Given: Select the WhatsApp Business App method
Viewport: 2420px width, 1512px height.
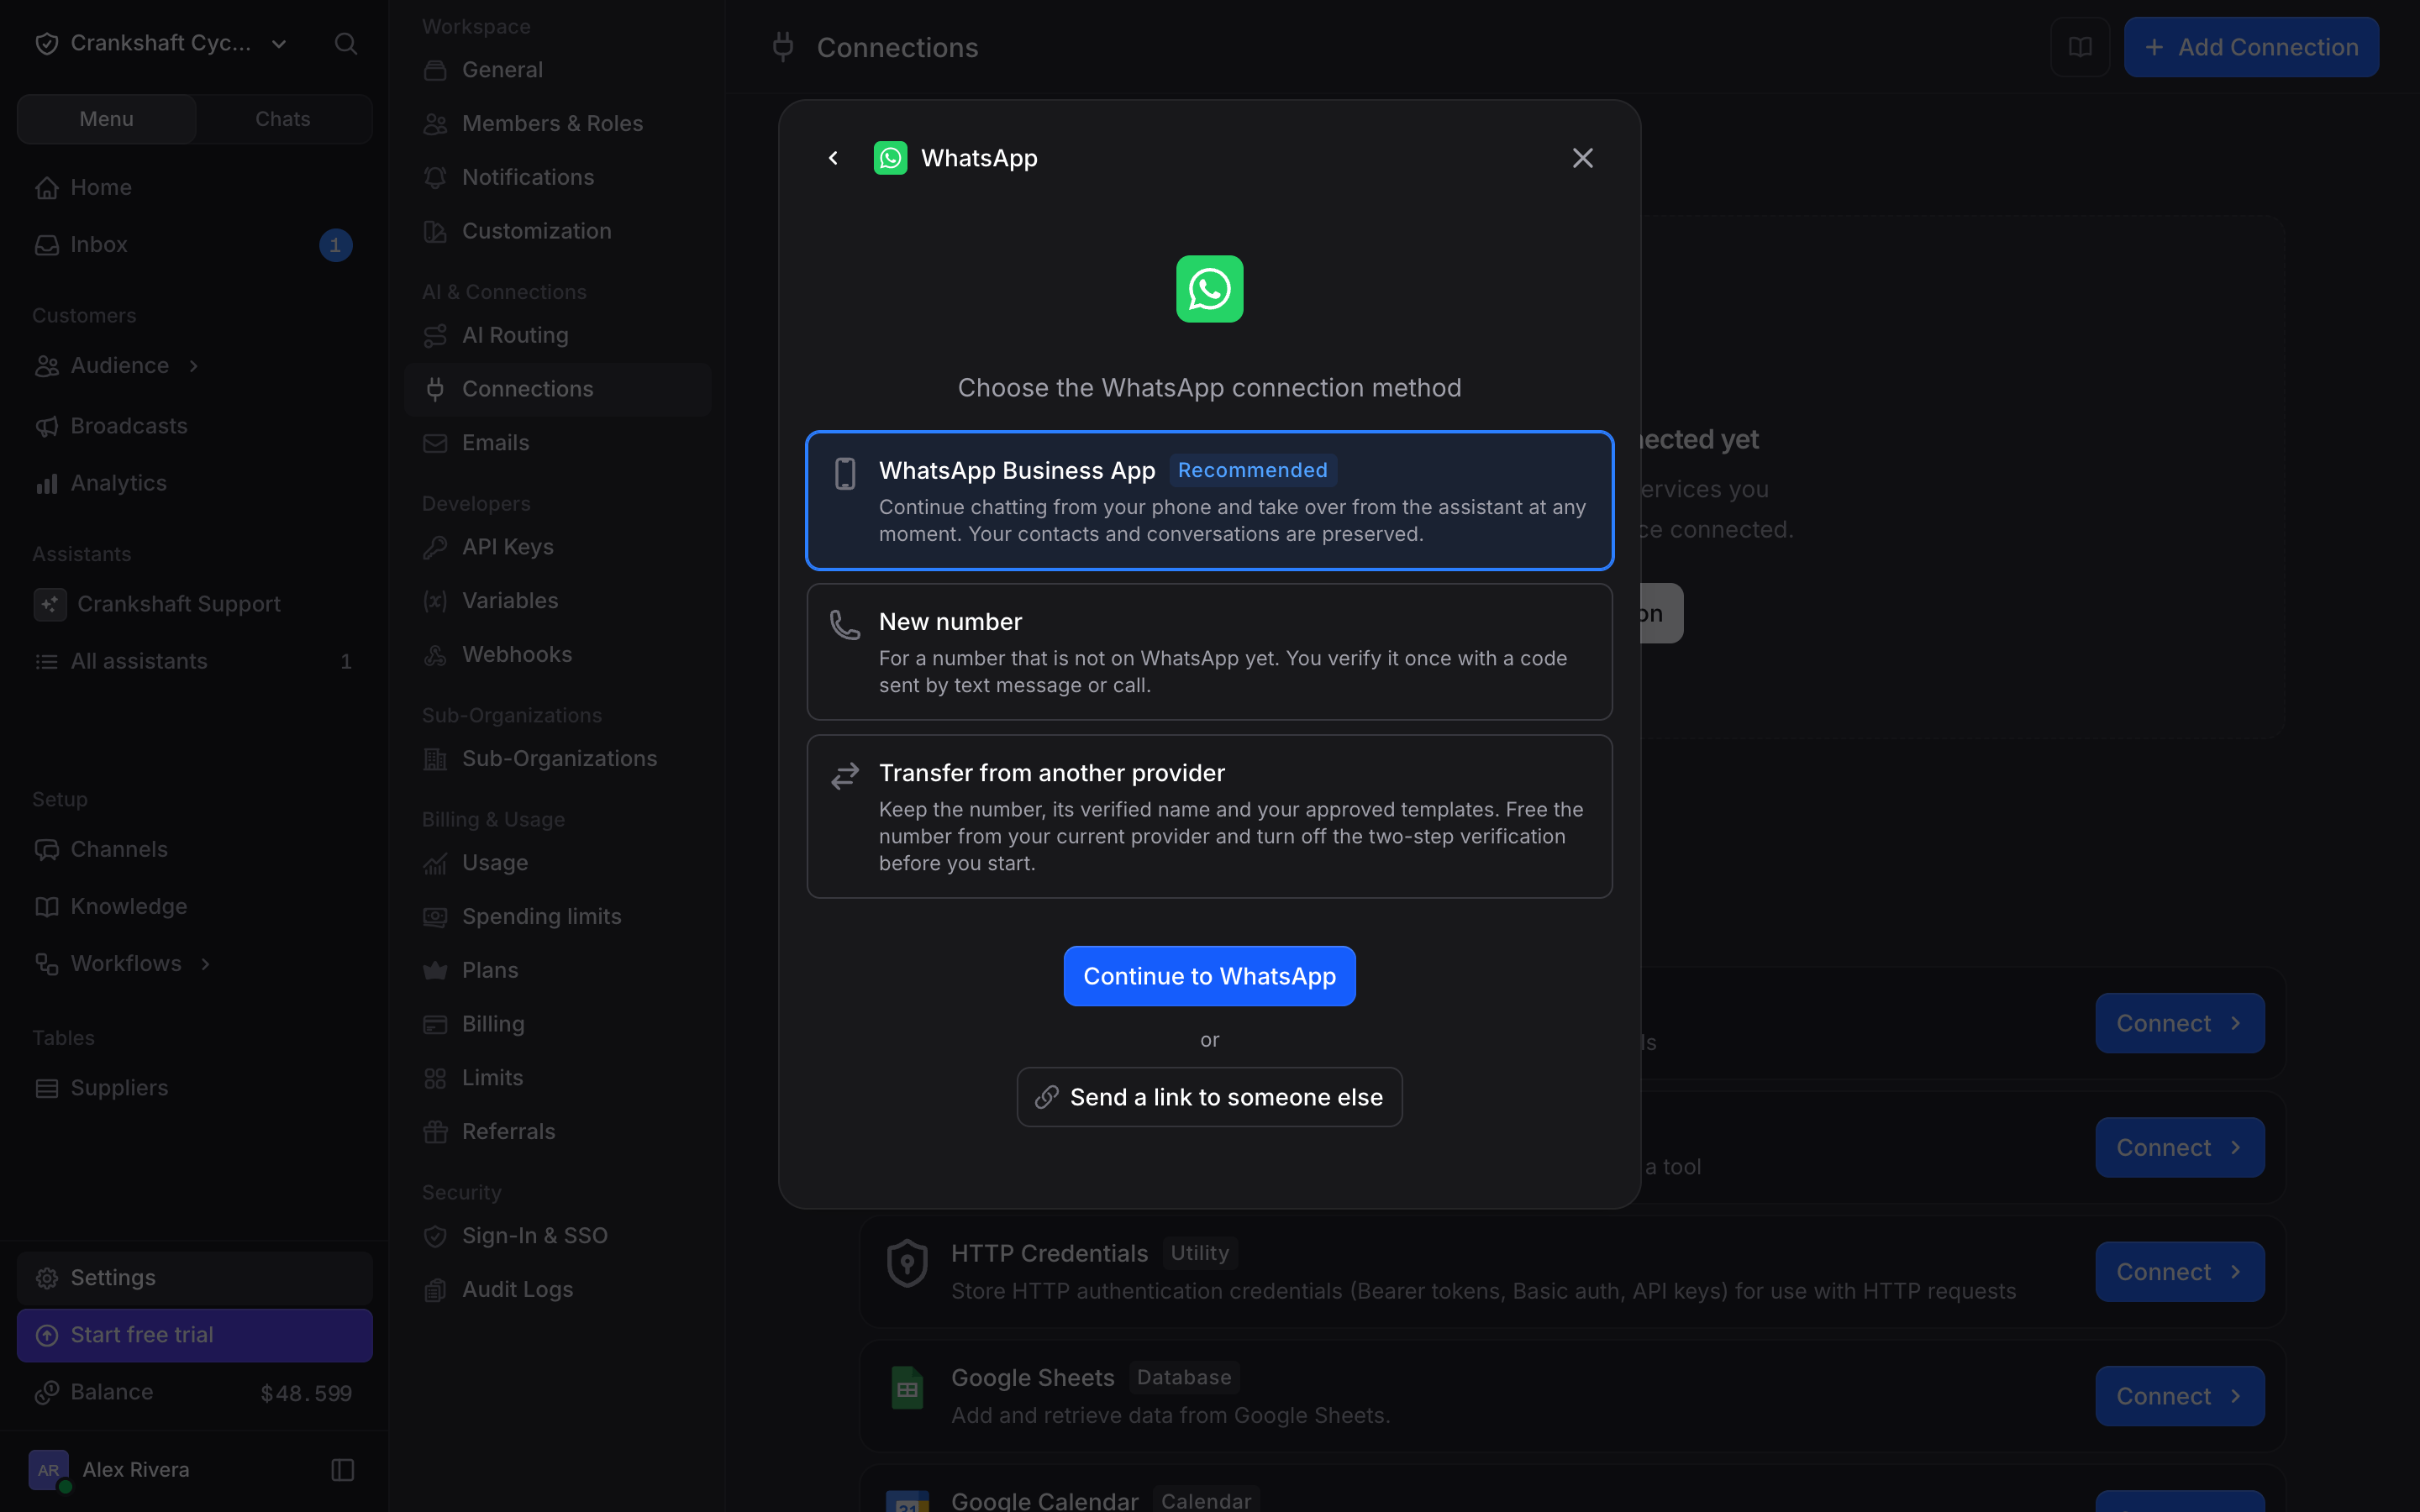Looking at the screenshot, I should coord(1209,500).
